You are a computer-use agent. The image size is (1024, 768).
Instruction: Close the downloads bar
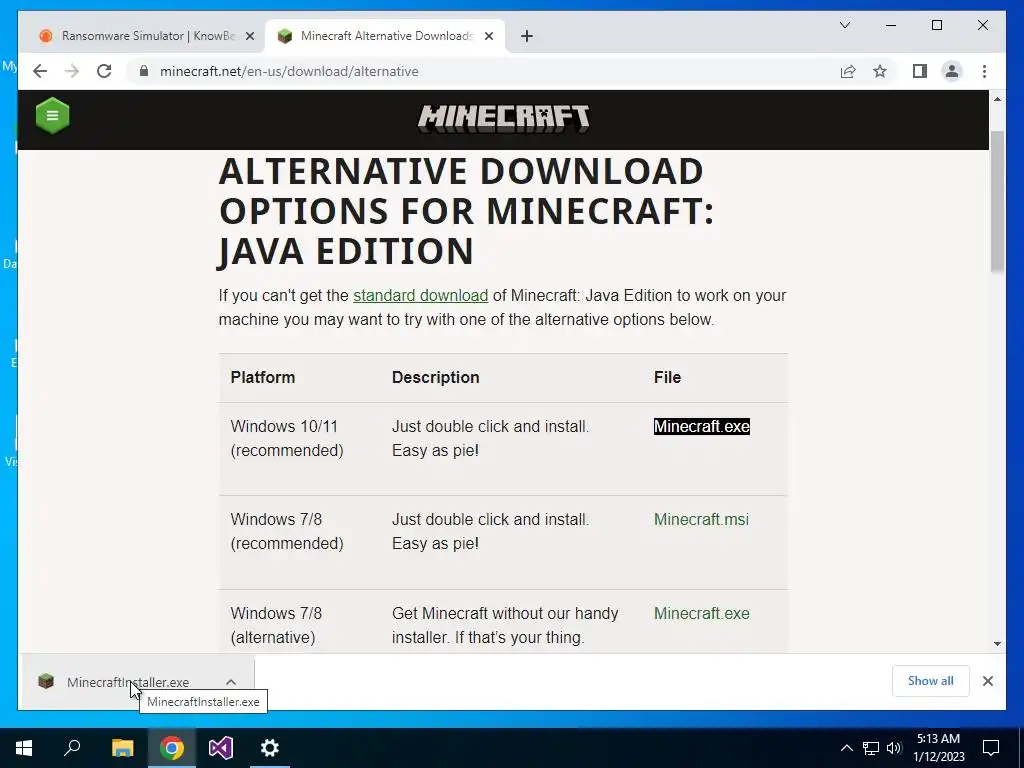click(x=987, y=681)
